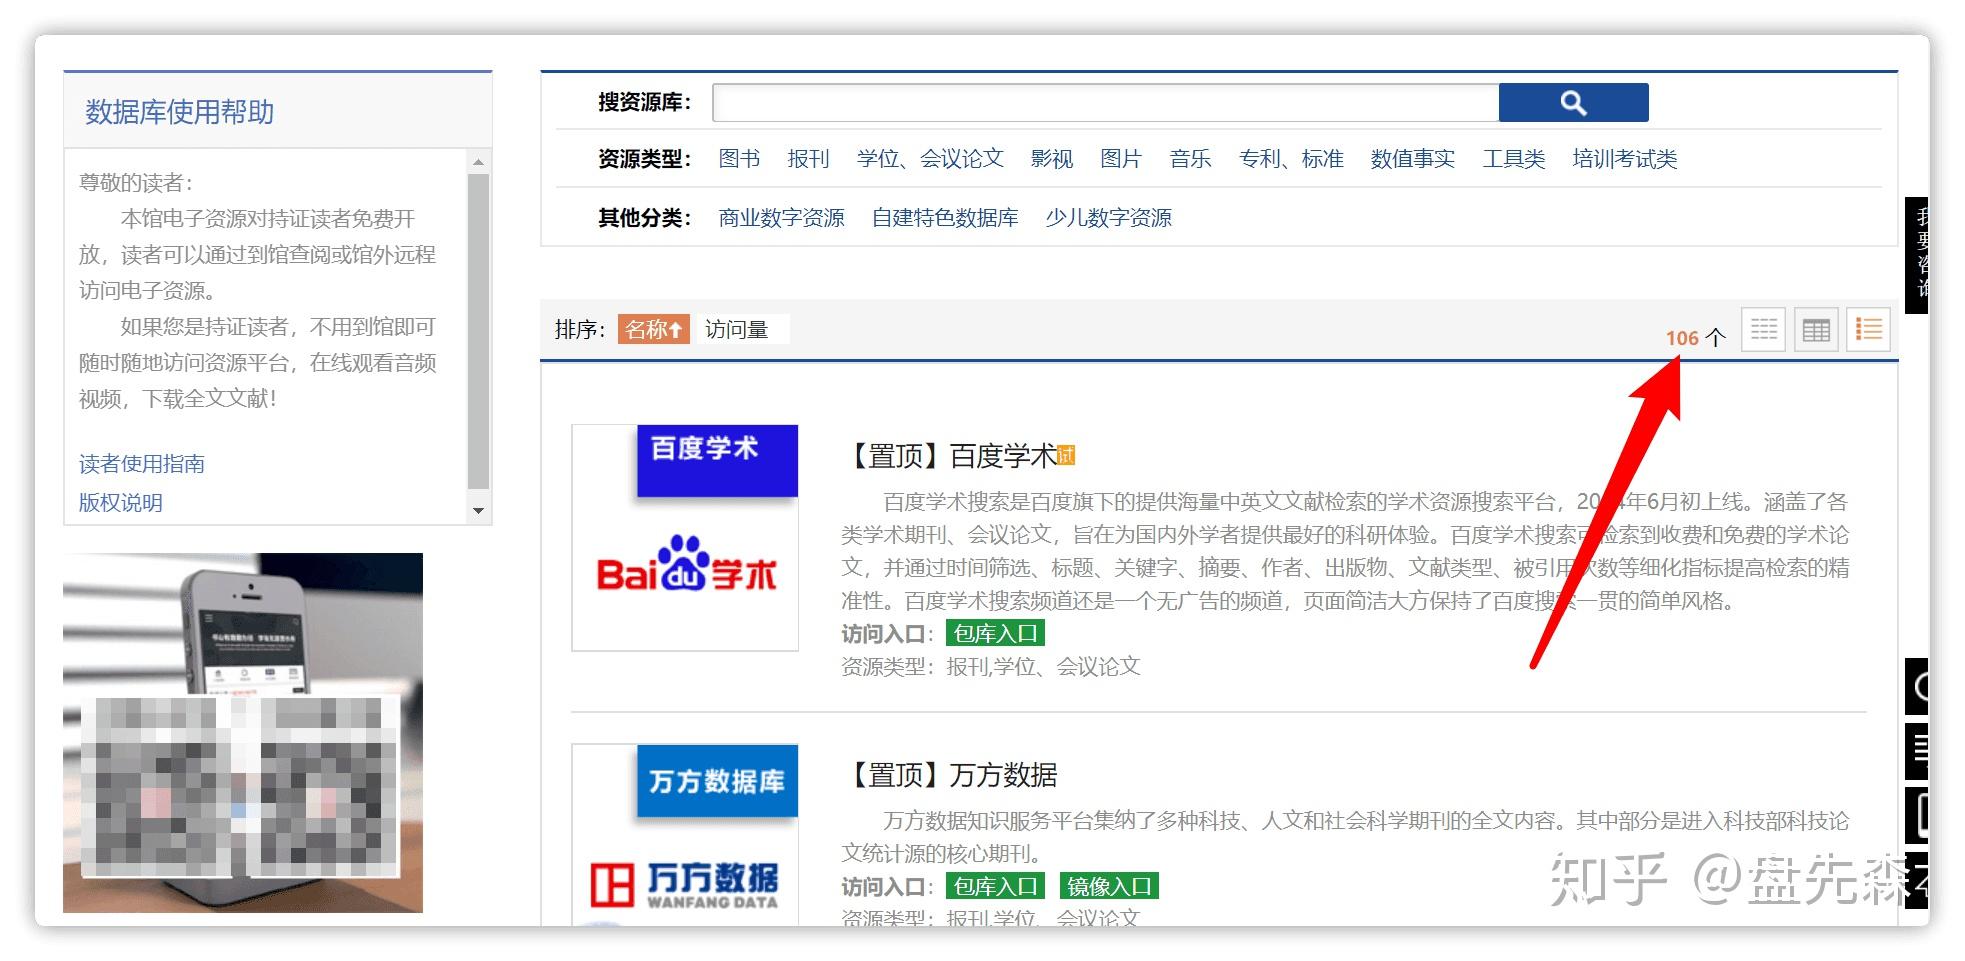Open 版权说明 link
The width and height of the screenshot is (1965, 961).
click(121, 503)
